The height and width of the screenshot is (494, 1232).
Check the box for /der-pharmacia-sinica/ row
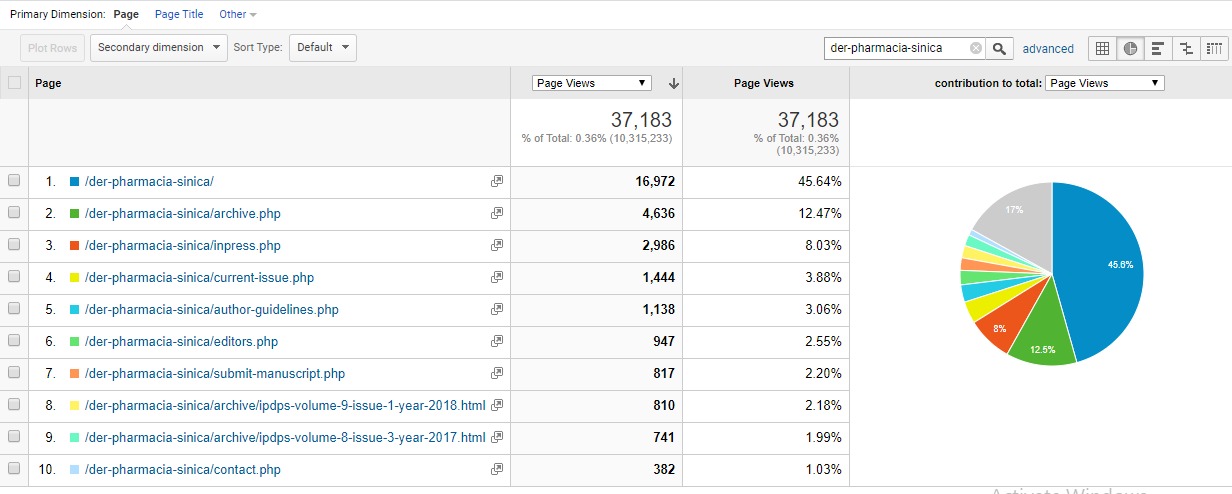(x=14, y=181)
